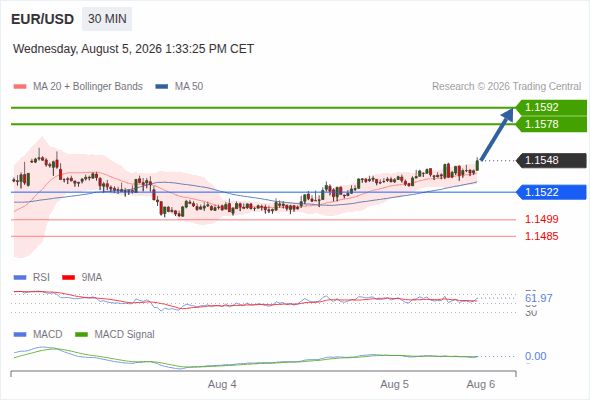Click the EUR/USD symbol title
Image resolution: width=590 pixels, height=400 pixels.
tap(43, 19)
